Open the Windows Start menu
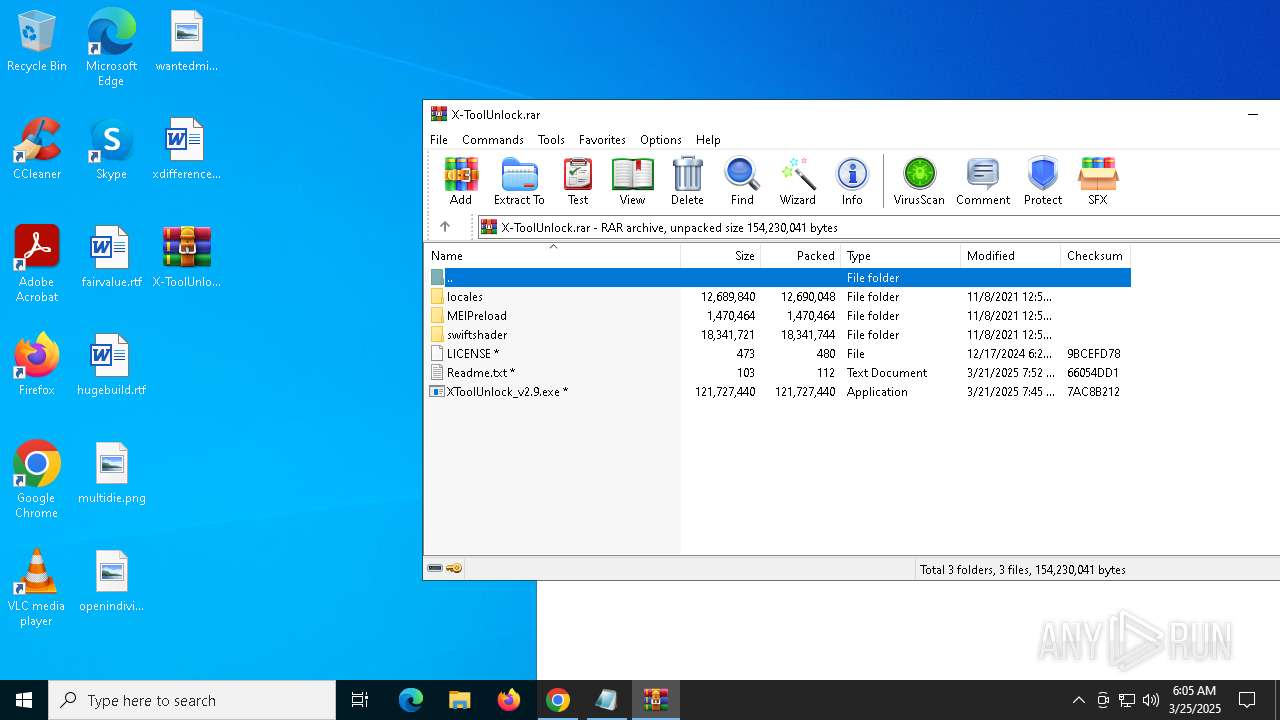The width and height of the screenshot is (1280, 720). [24, 700]
